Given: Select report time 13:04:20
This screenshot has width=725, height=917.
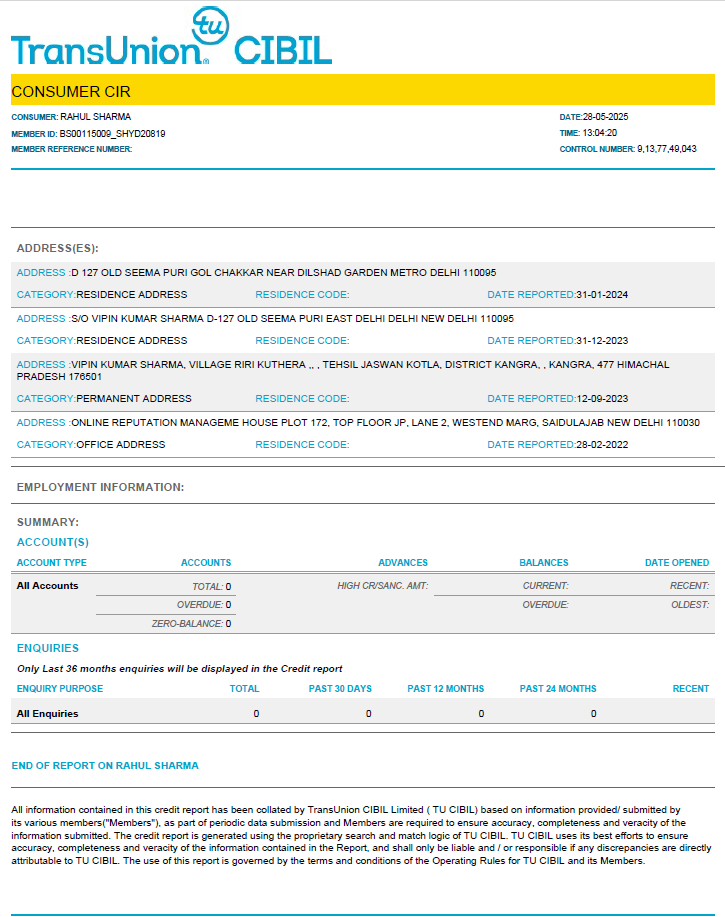Looking at the screenshot, I should (599, 133).
